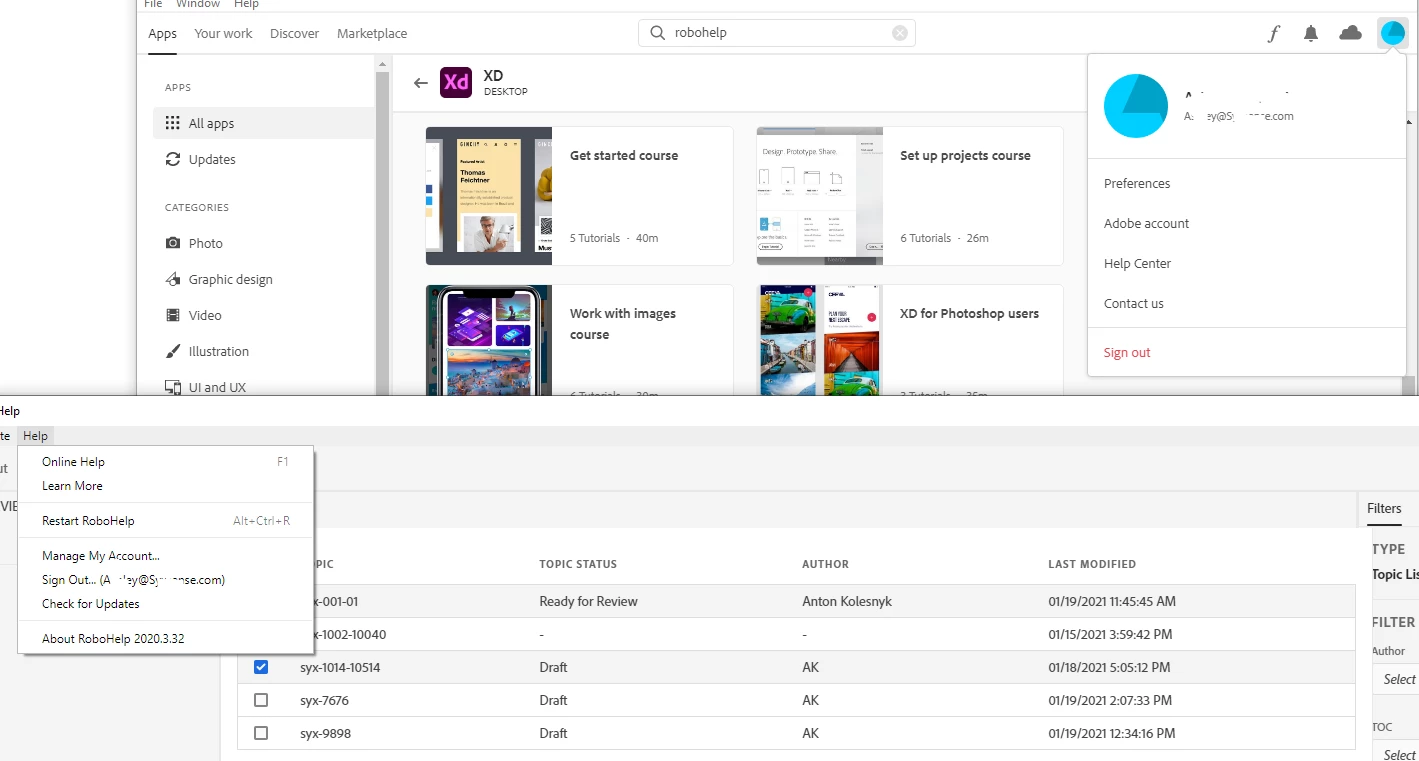Open About RoboHelp 2020.3.32
Image resolution: width=1419 pixels, height=761 pixels.
tap(166, 639)
